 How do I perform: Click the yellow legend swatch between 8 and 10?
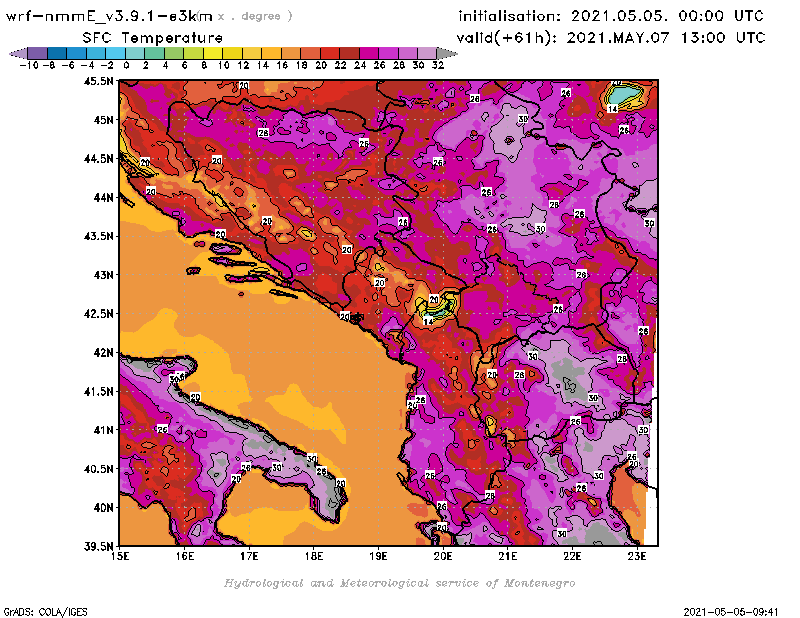click(x=213, y=54)
